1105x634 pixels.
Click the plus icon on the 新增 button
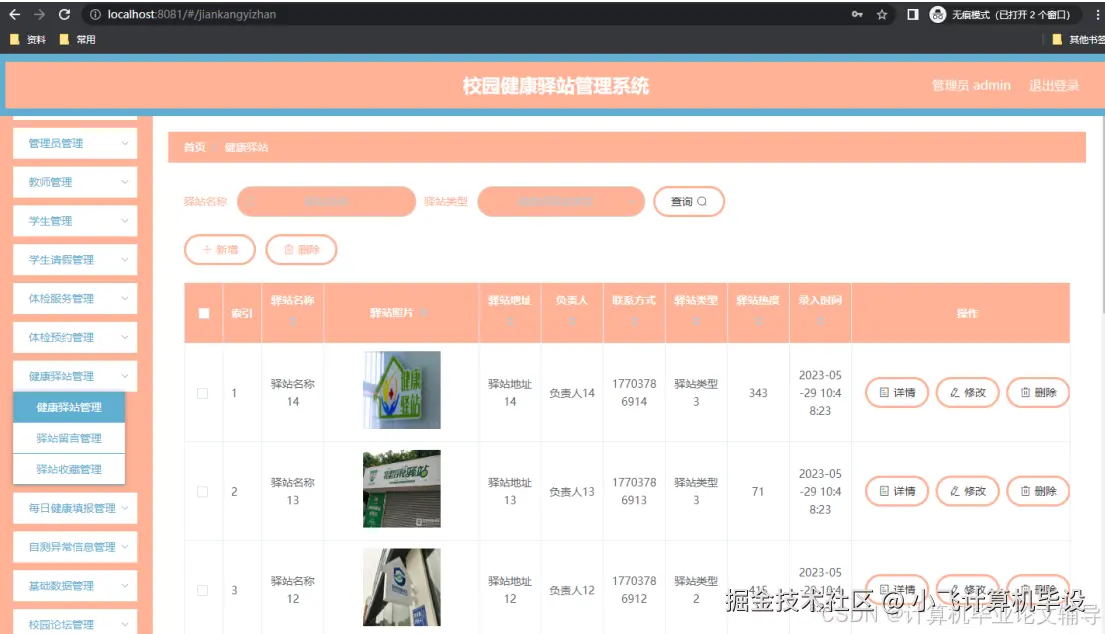pos(207,250)
